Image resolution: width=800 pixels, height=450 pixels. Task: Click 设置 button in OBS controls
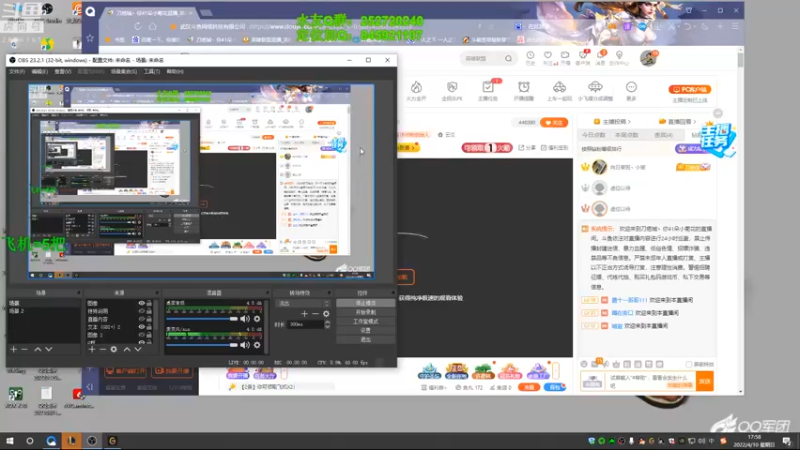(x=365, y=331)
